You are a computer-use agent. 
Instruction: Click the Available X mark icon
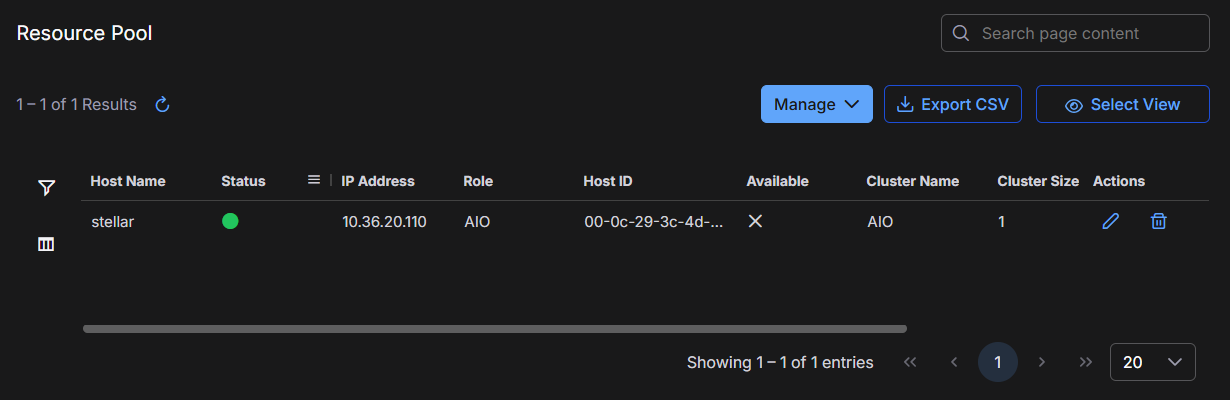[756, 222]
